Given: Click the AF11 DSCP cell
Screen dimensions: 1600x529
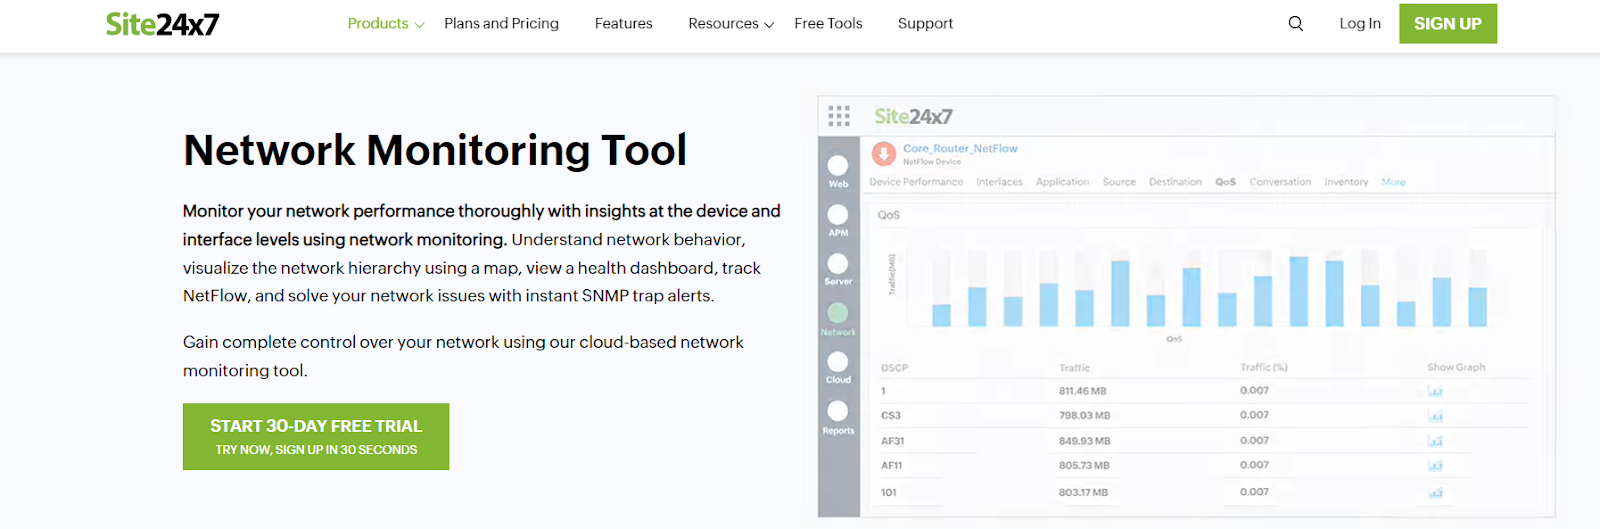Looking at the screenshot, I should click(891, 465).
